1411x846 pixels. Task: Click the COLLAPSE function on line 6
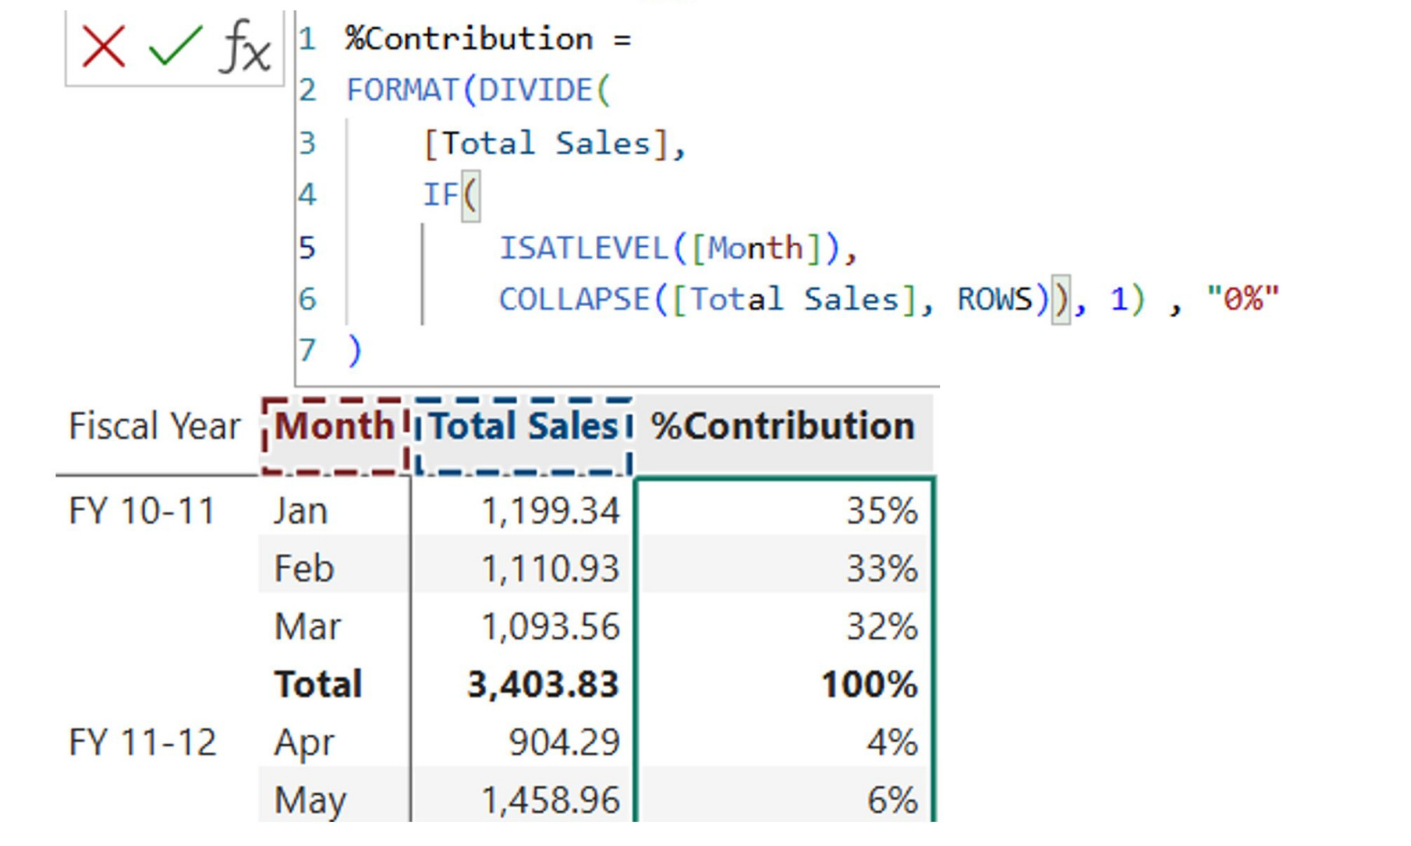574,299
